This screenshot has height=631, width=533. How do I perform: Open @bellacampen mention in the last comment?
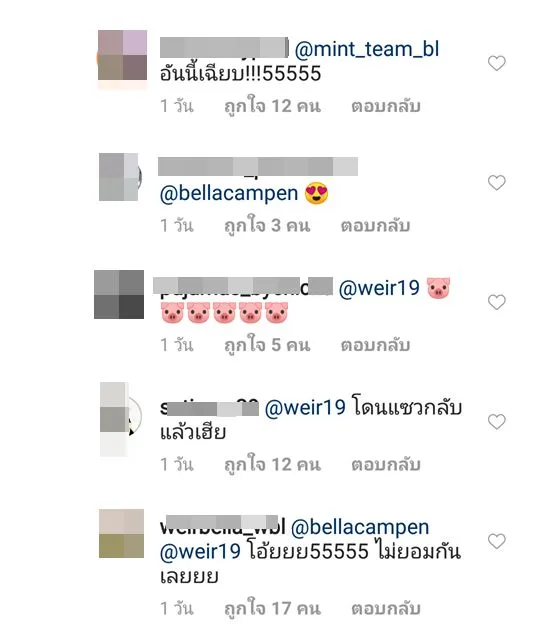click(360, 528)
